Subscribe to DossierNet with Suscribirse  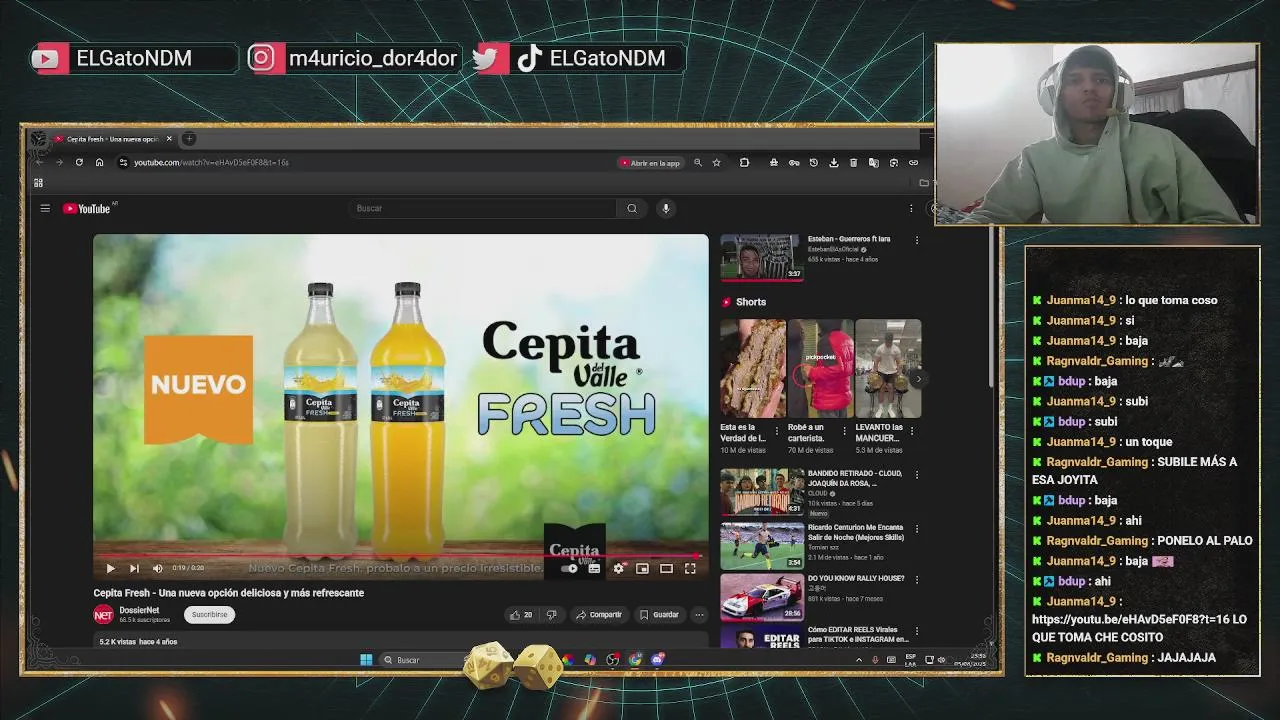point(210,614)
